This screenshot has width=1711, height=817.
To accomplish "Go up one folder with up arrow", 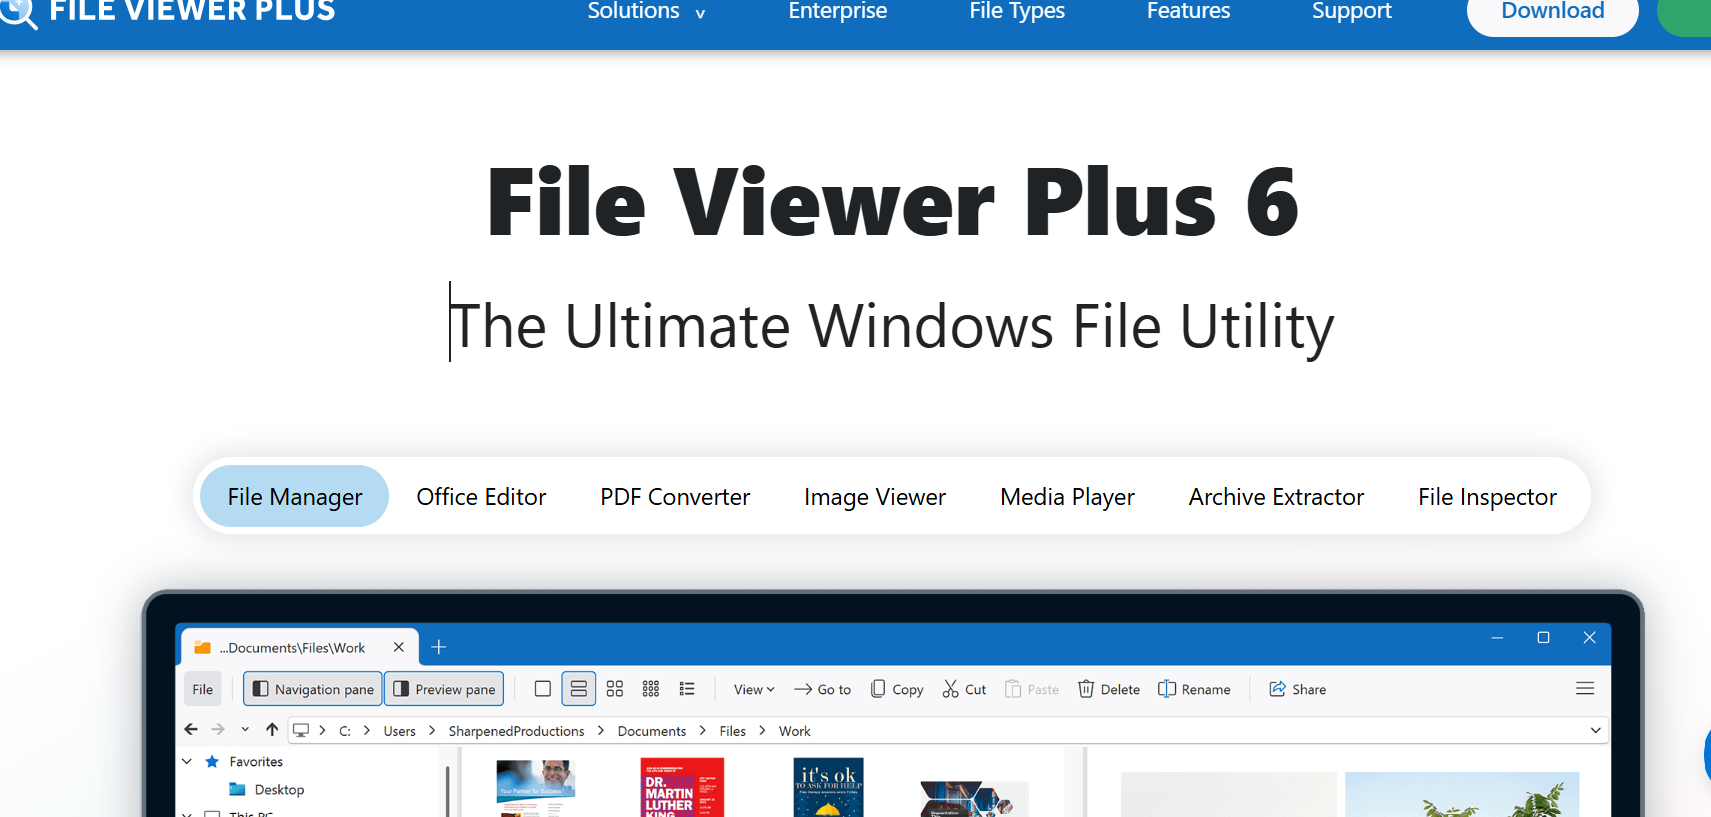I will [272, 730].
